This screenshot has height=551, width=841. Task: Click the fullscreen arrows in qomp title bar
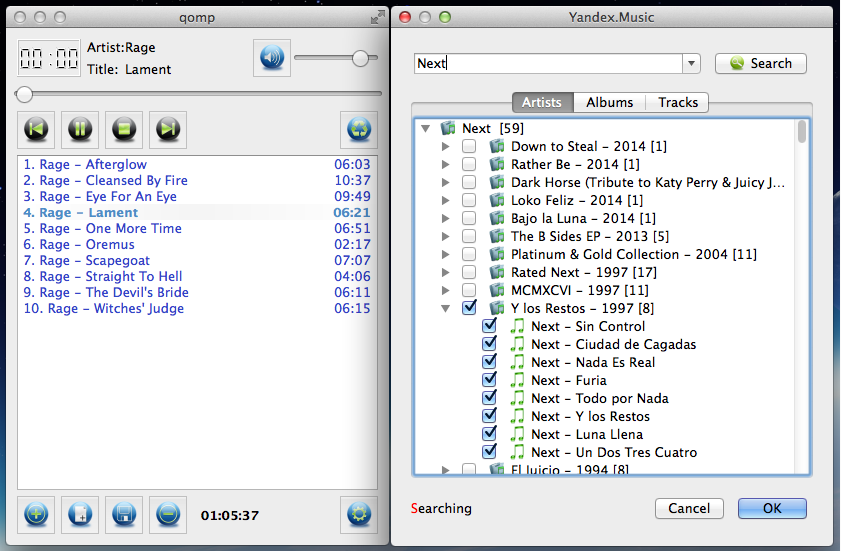[378, 17]
